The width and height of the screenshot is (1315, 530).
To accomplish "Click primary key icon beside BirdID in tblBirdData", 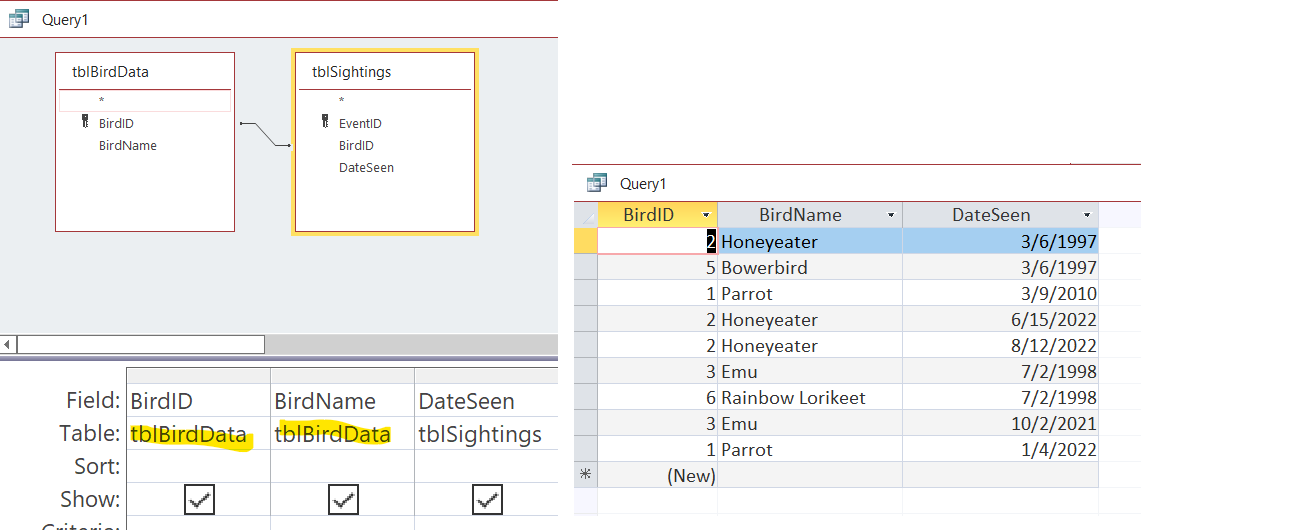I will tap(85, 123).
